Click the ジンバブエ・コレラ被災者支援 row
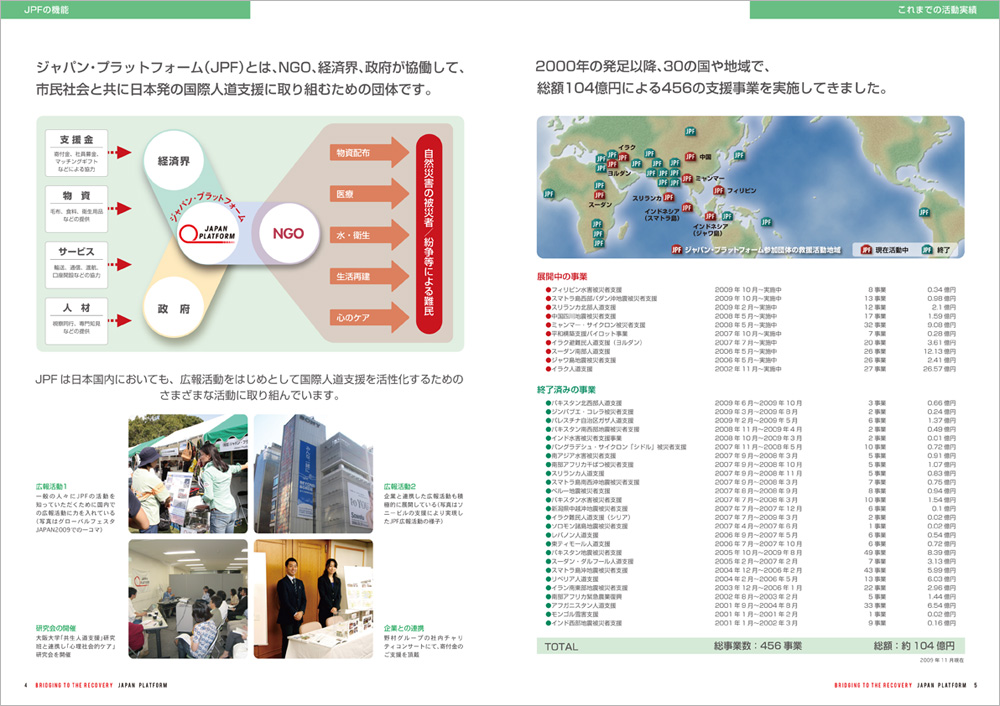 point(751,412)
